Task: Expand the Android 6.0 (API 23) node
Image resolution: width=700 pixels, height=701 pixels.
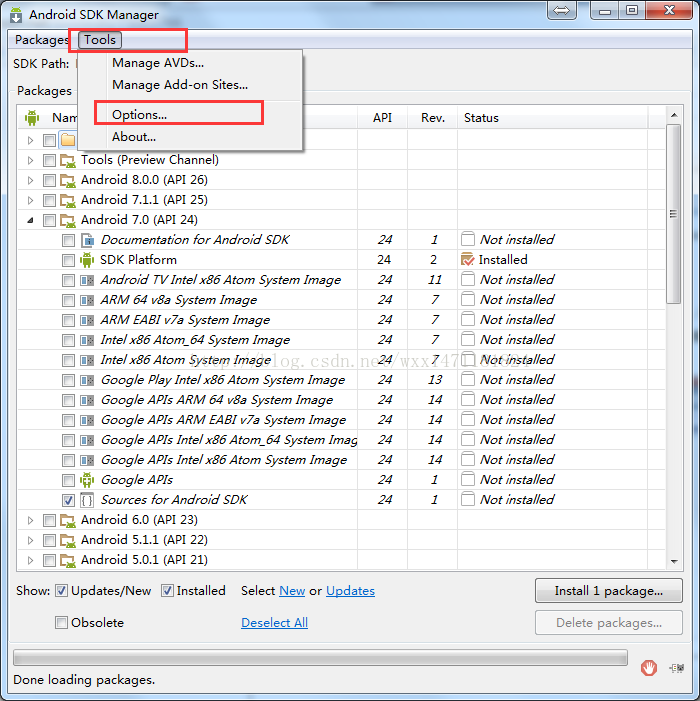Action: 30,520
